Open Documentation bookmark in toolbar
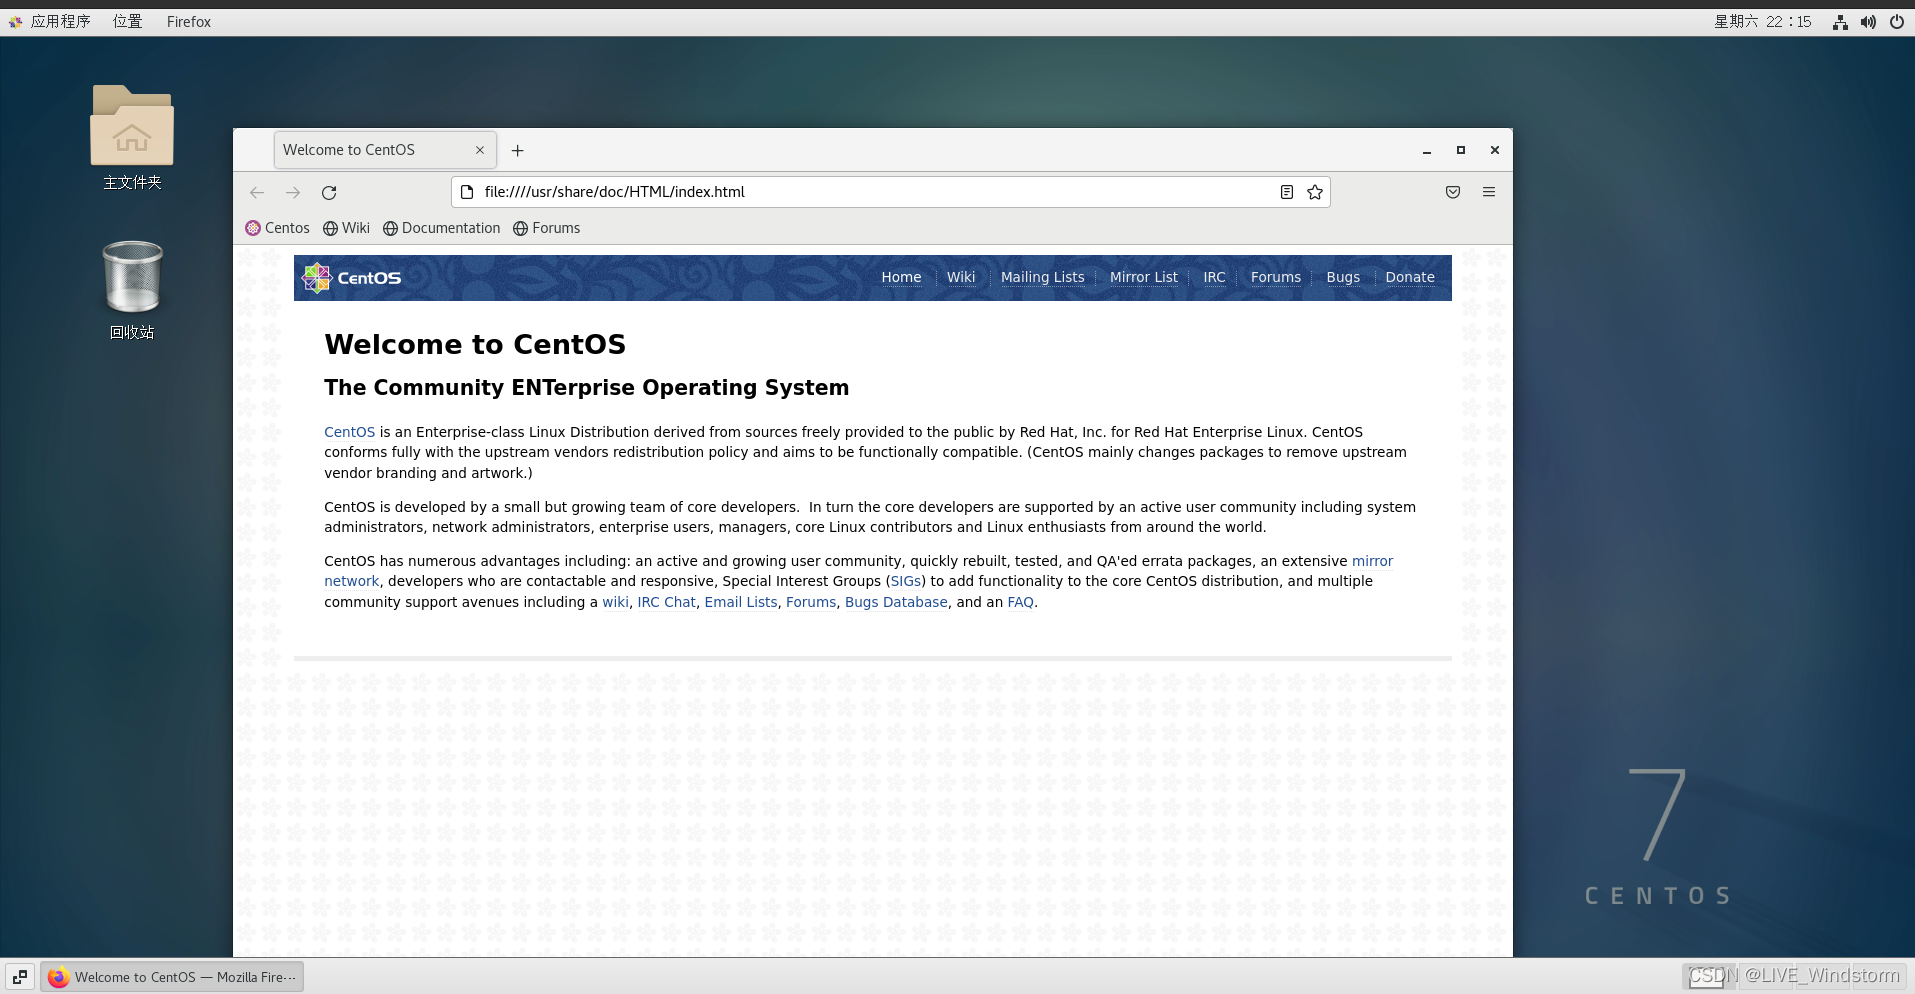Screen dimensions: 1915x994 coord(441,228)
